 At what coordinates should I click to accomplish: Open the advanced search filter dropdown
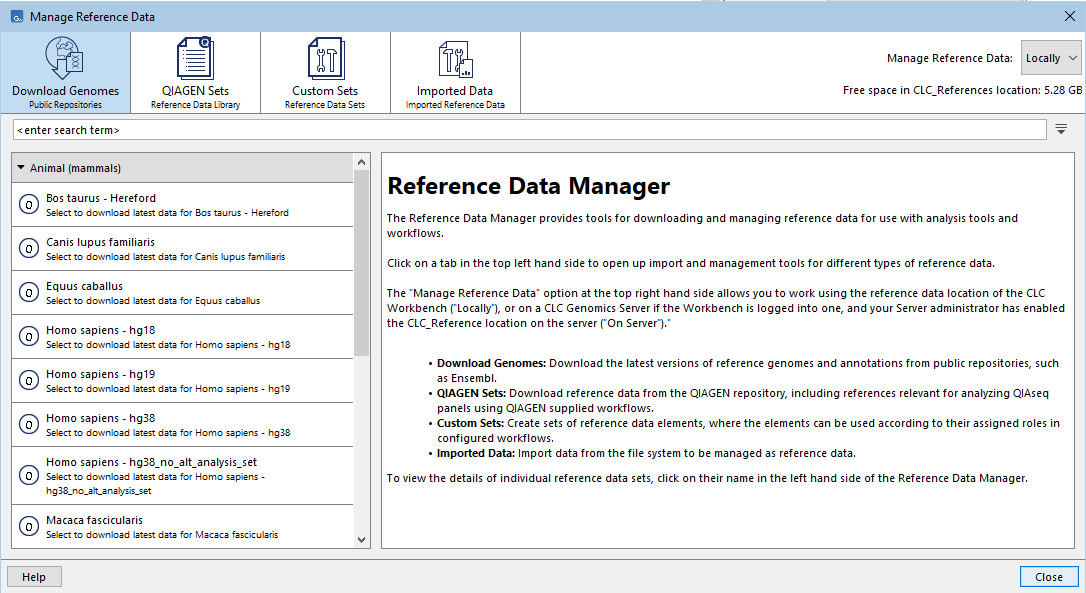coord(1061,128)
